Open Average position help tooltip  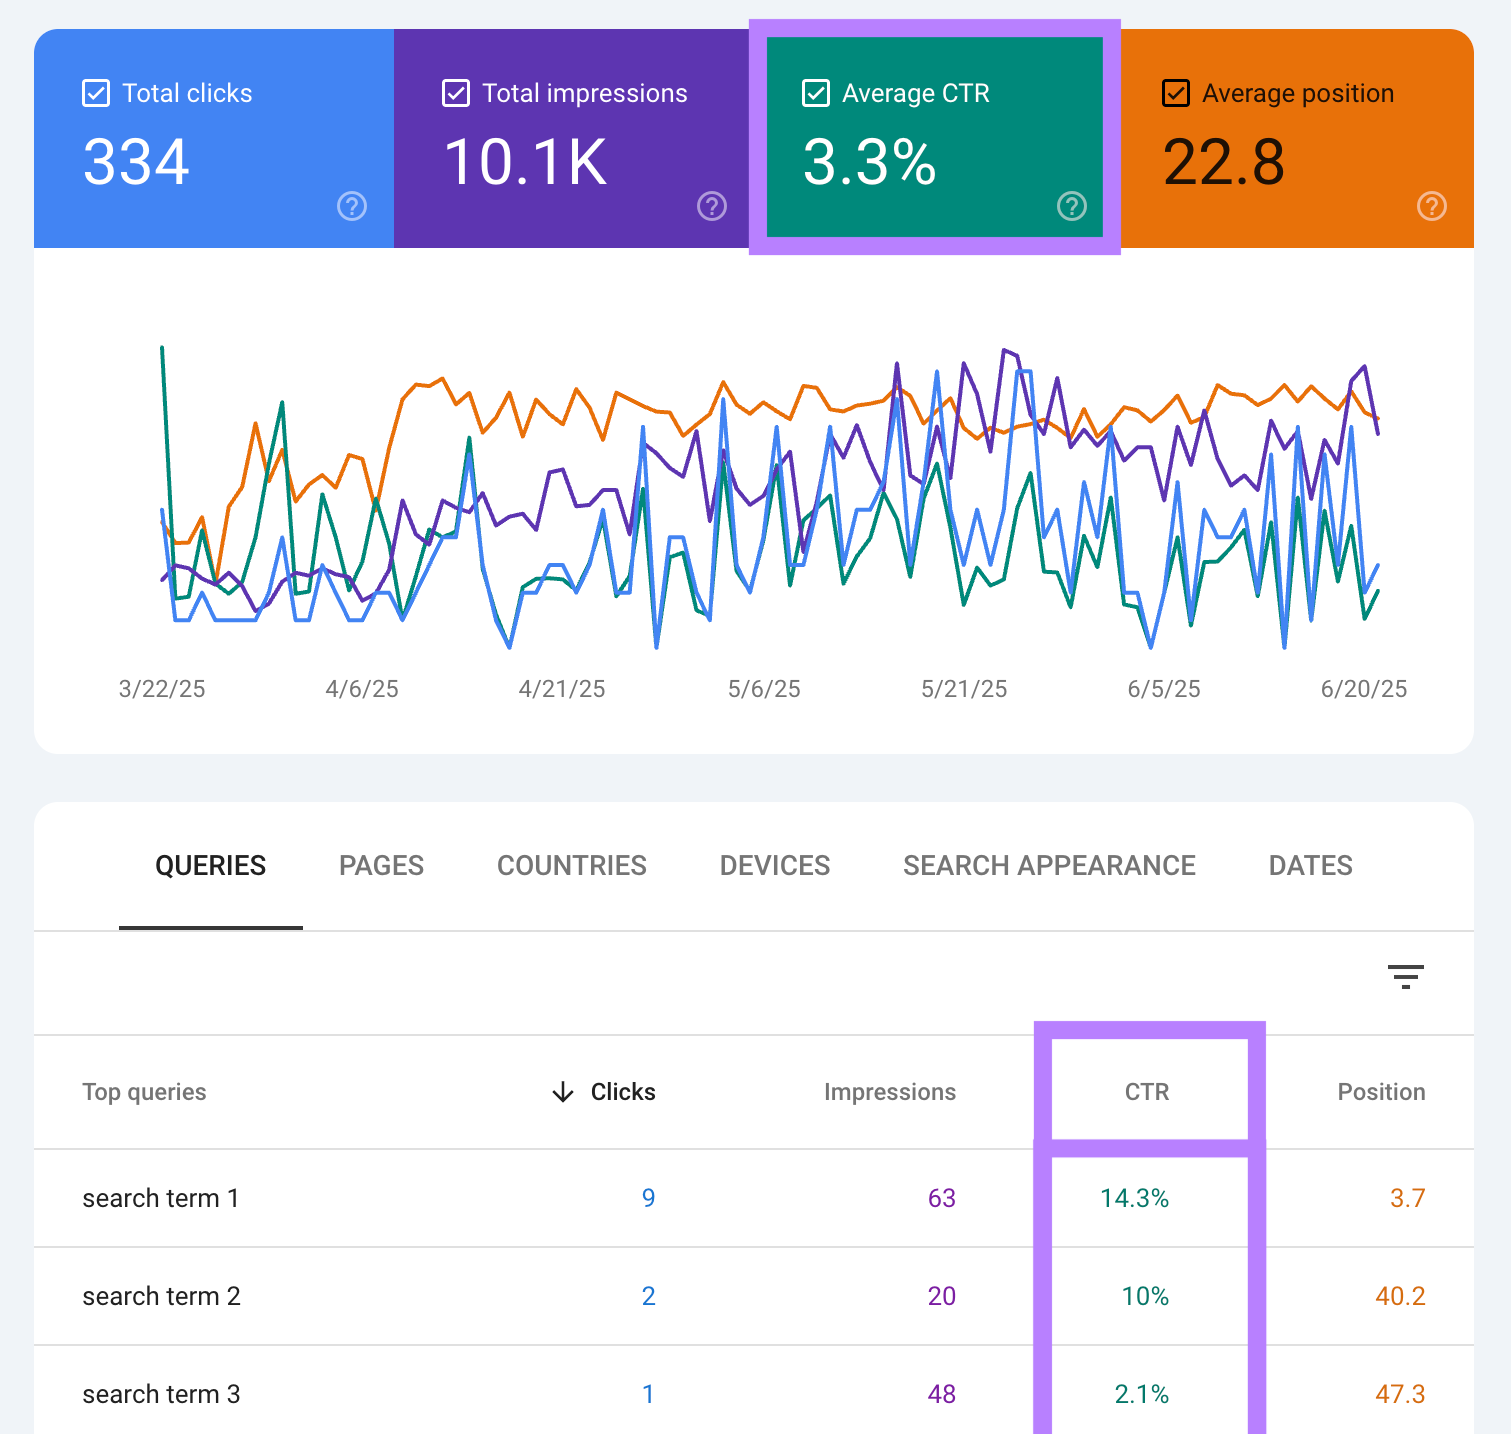click(x=1431, y=207)
